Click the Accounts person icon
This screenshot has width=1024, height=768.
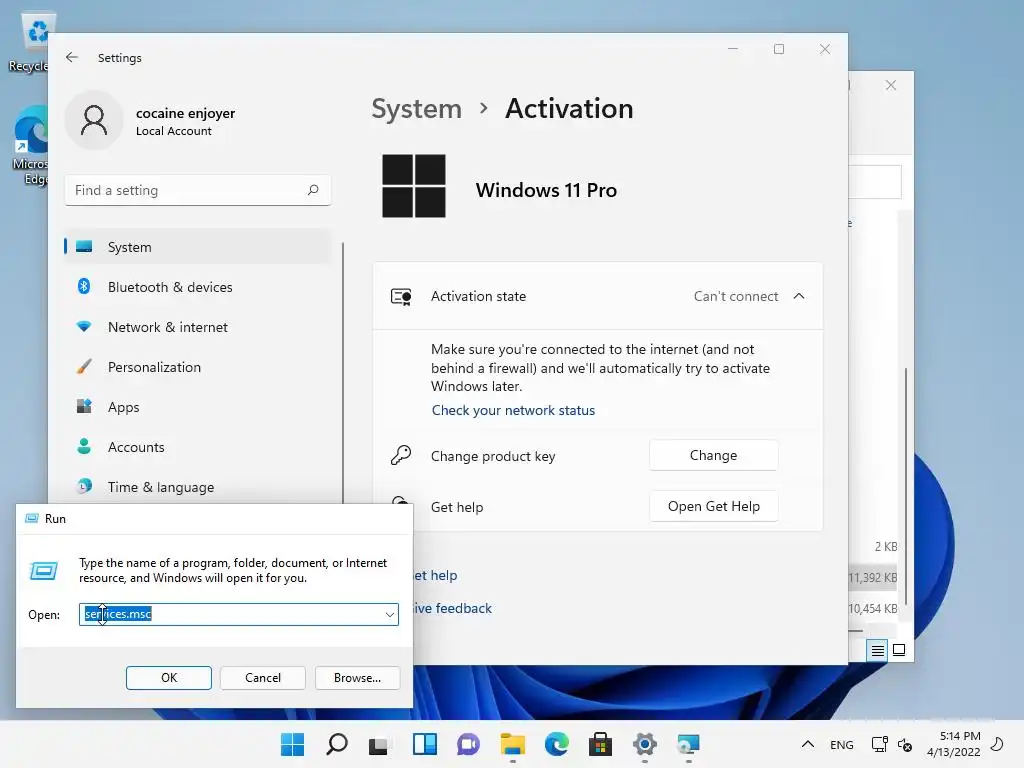84,447
